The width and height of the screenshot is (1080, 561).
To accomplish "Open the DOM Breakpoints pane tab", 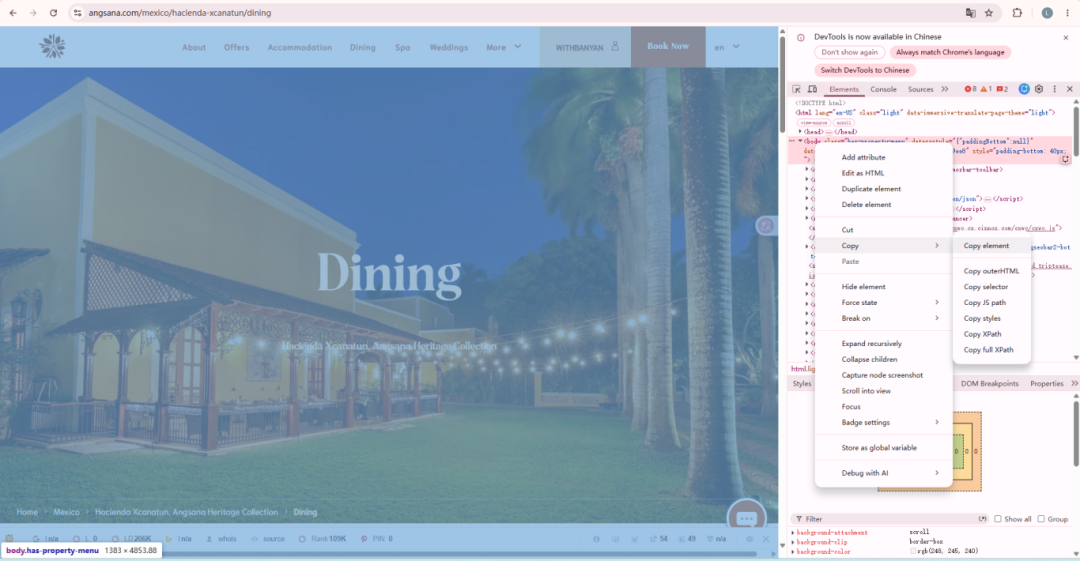I will [x=989, y=383].
